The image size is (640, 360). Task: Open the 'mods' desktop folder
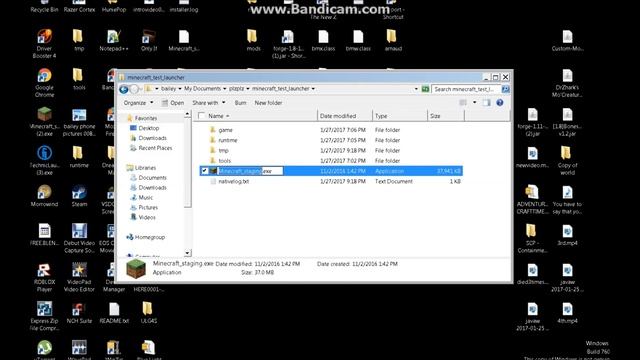[x=253, y=40]
